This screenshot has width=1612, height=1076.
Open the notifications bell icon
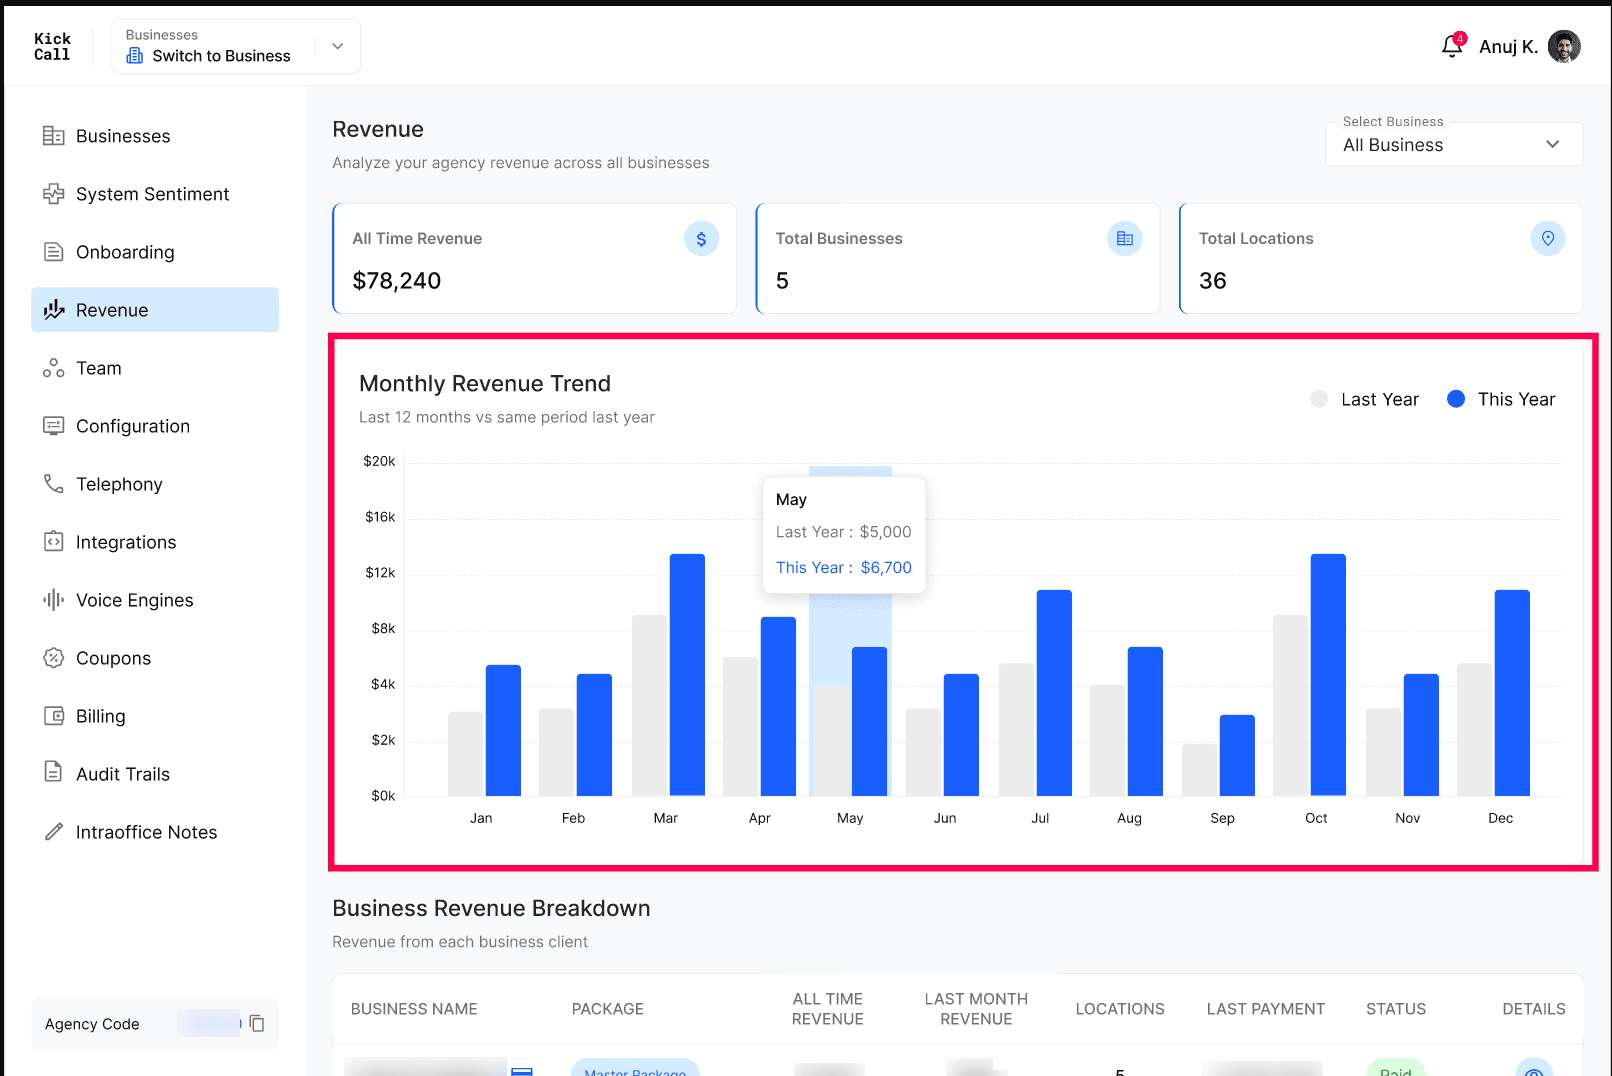pyautogui.click(x=1452, y=46)
